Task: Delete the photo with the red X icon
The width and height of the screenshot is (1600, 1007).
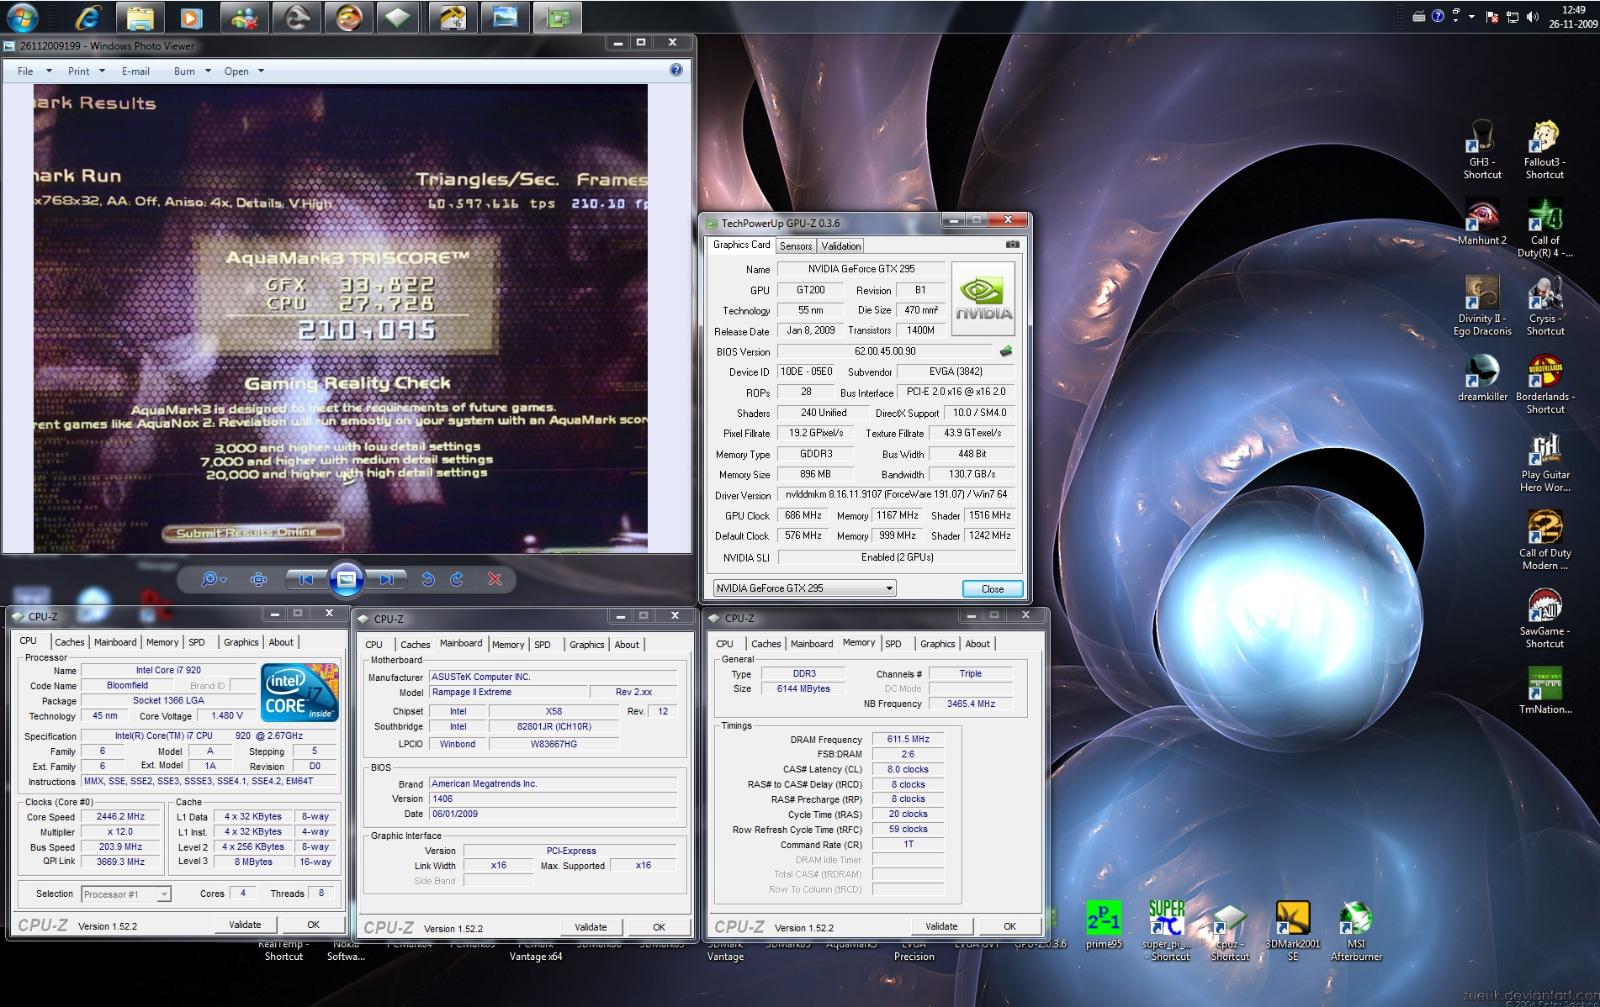Action: [x=494, y=579]
